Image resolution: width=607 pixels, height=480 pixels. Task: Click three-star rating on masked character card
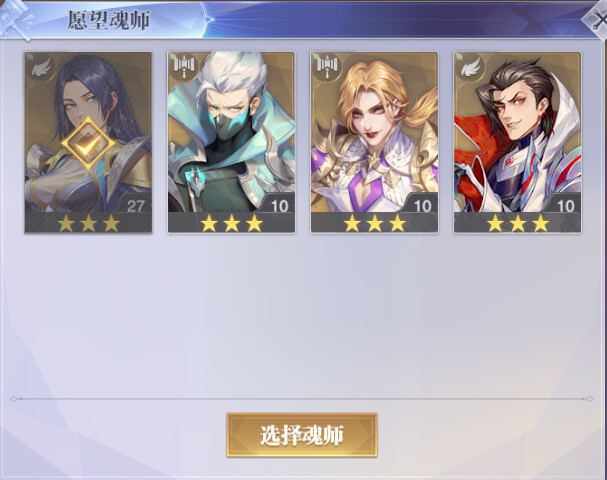click(231, 223)
